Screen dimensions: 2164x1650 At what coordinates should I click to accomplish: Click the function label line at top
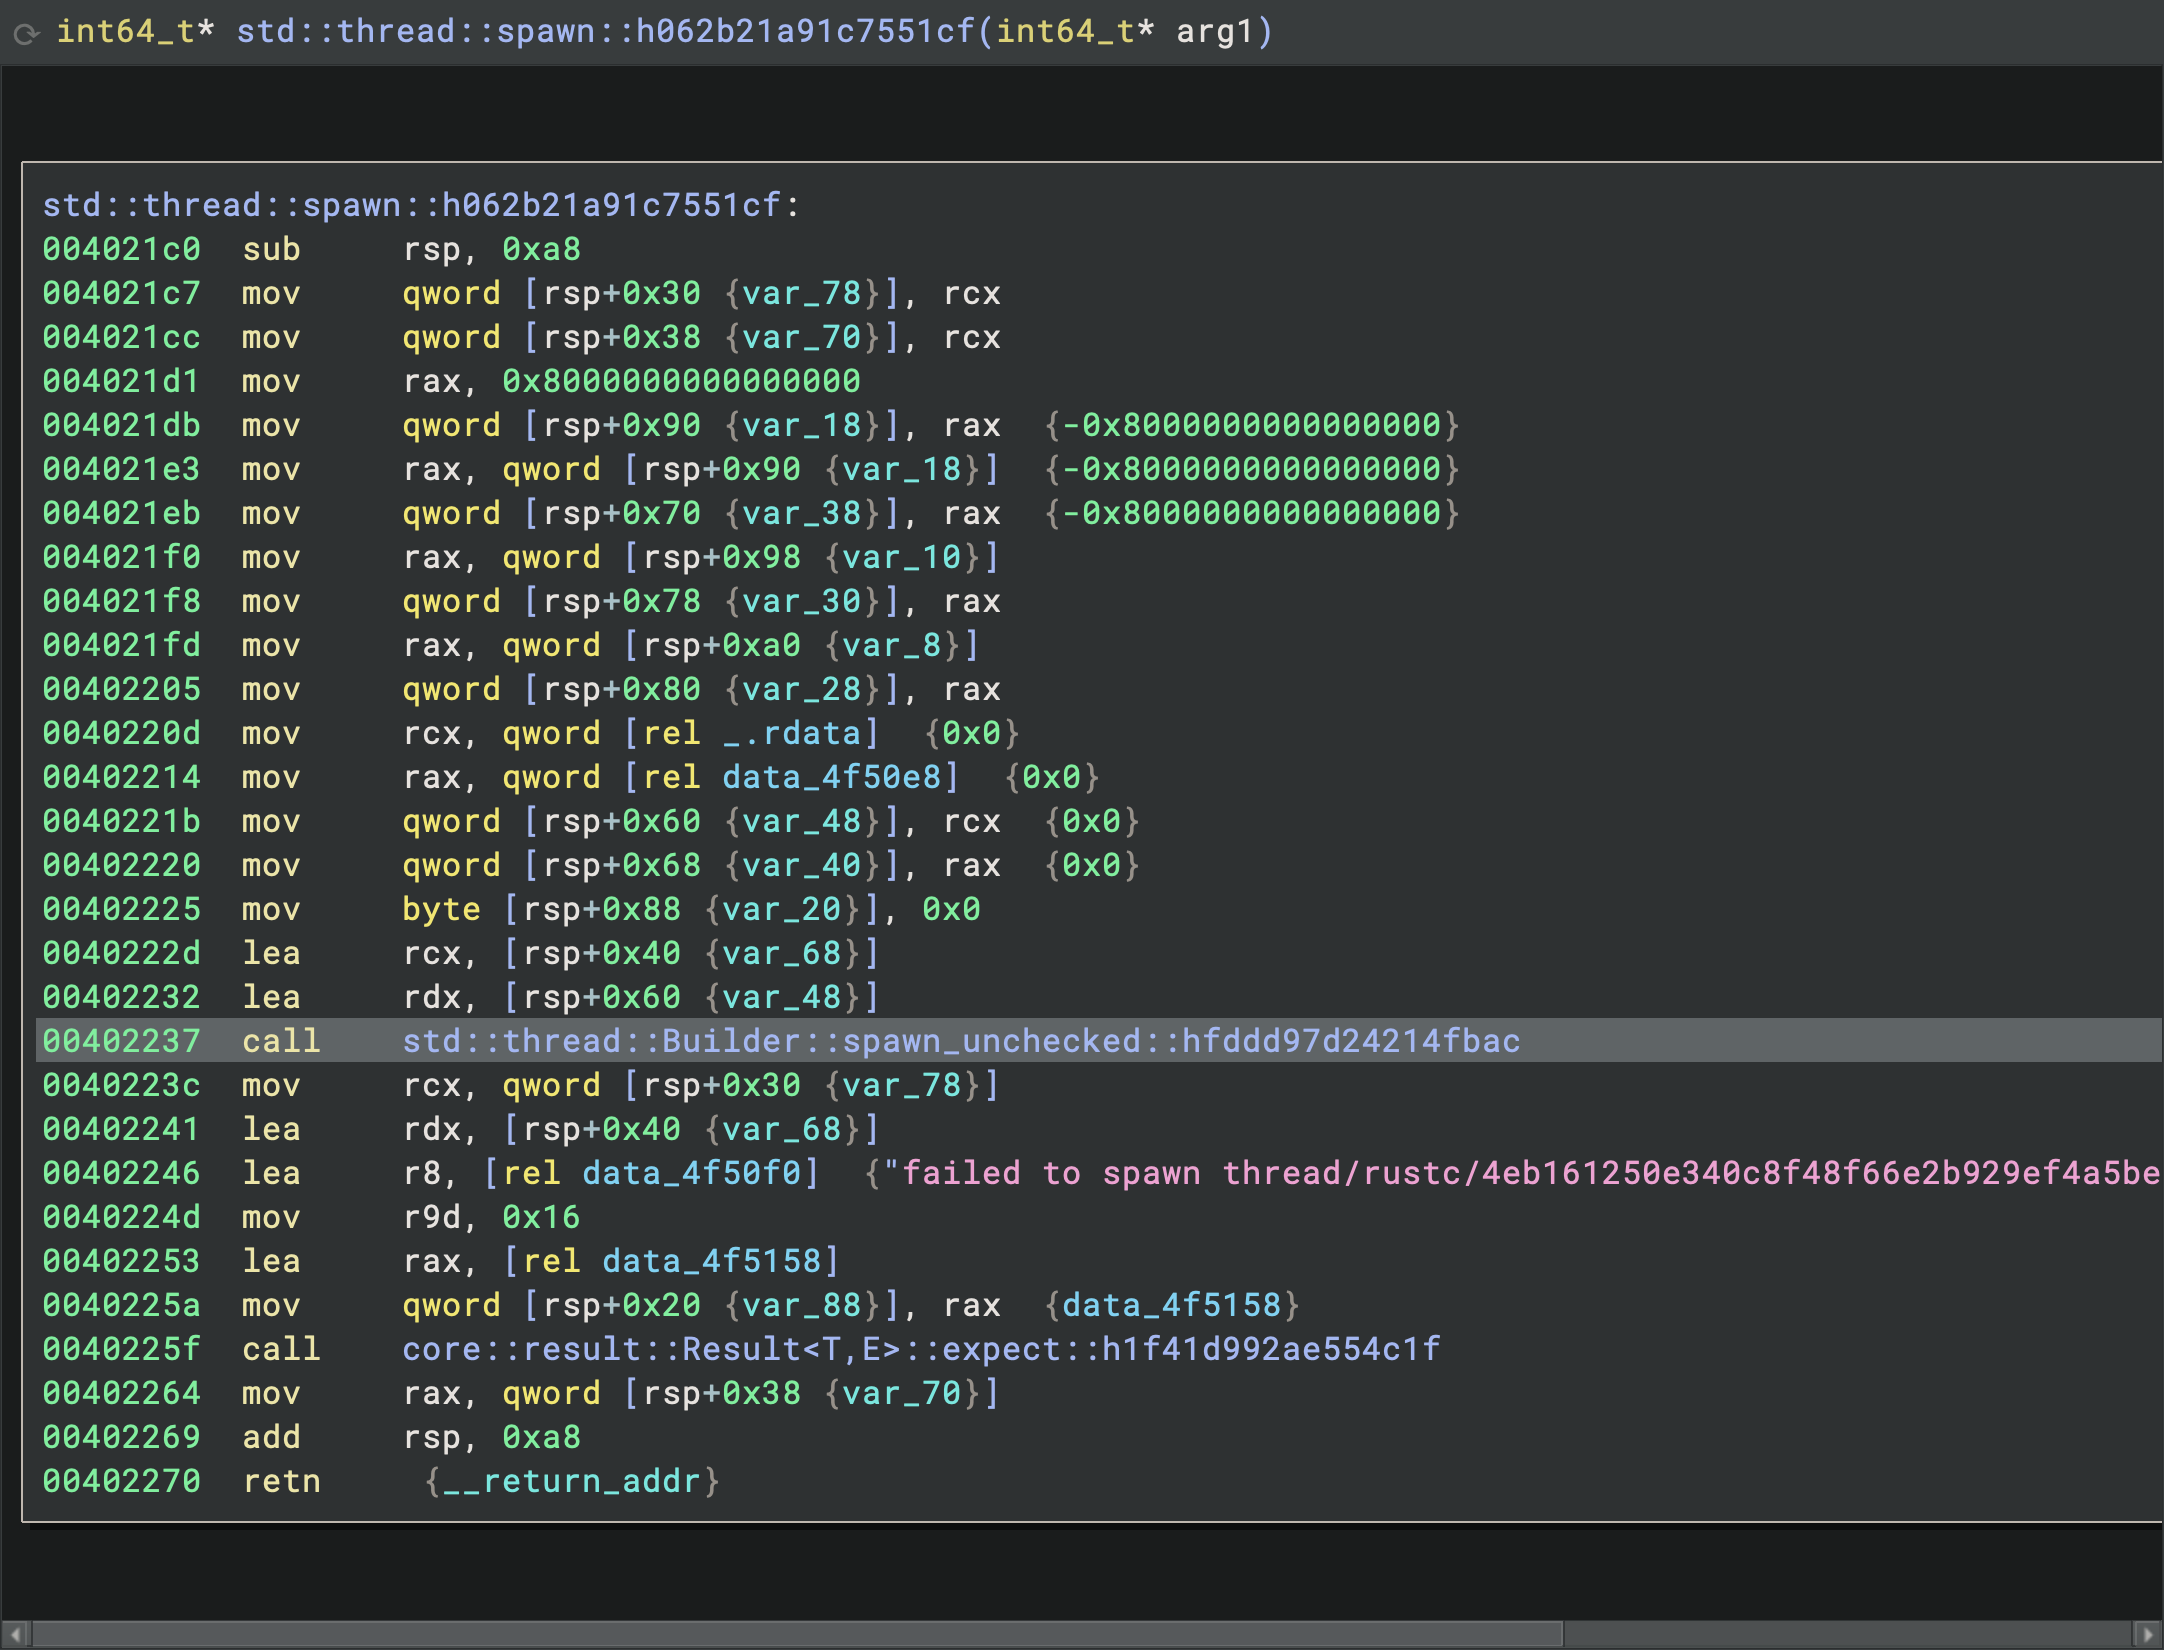click(x=420, y=205)
